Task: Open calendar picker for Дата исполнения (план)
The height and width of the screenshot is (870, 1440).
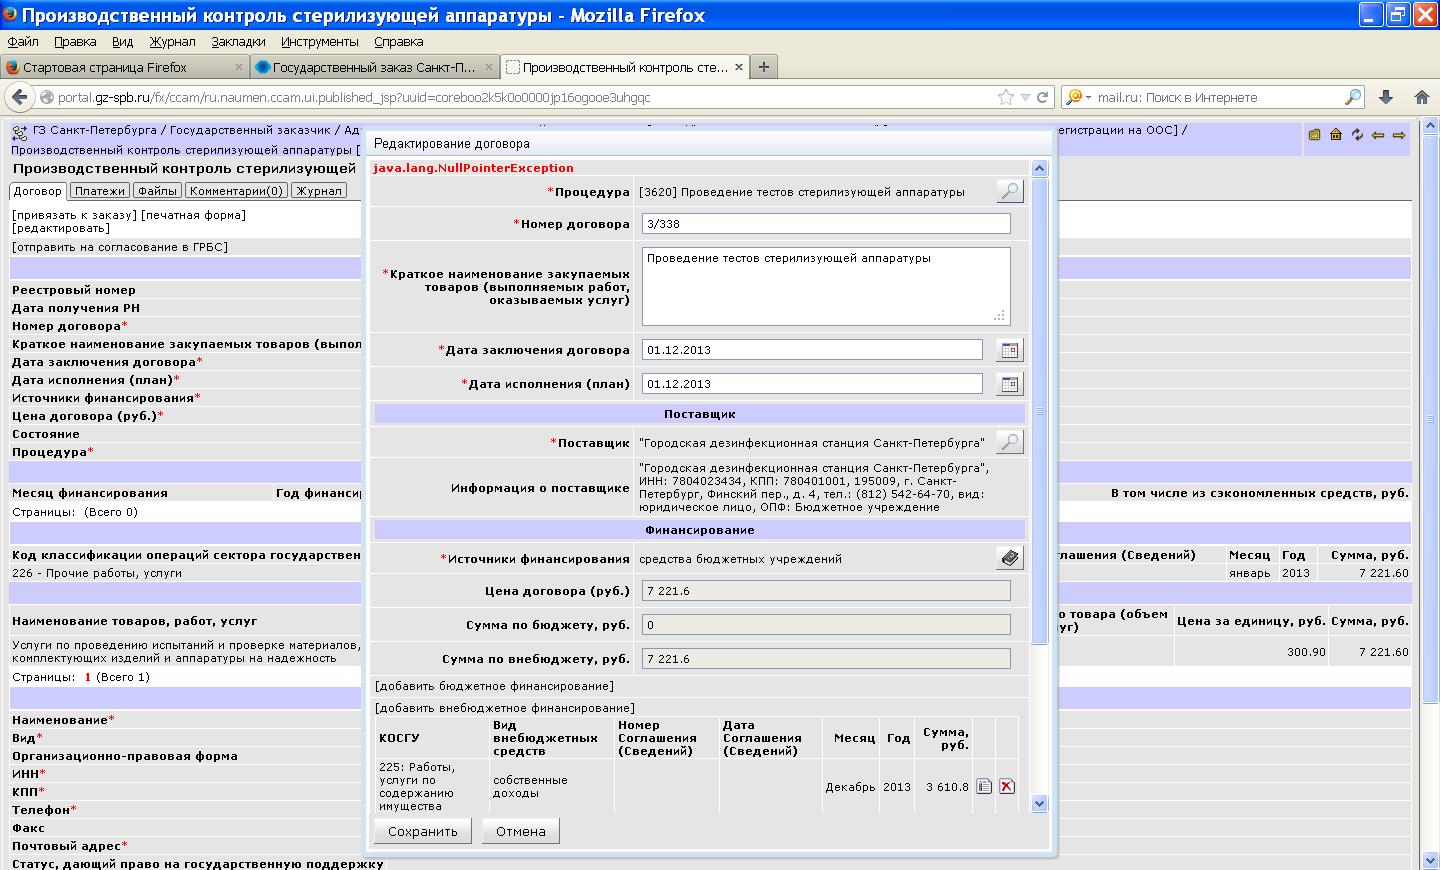Action: pos(1009,384)
